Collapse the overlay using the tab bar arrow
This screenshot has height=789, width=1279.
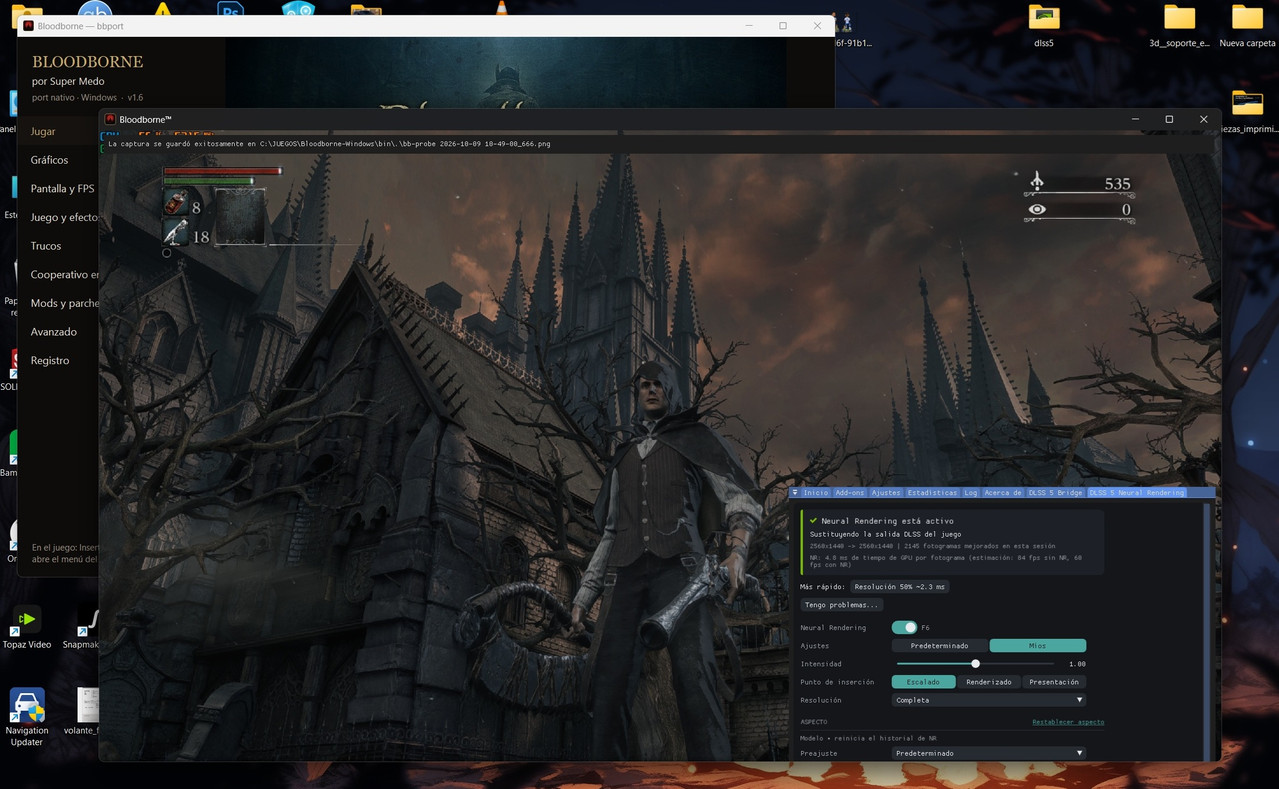(795, 493)
